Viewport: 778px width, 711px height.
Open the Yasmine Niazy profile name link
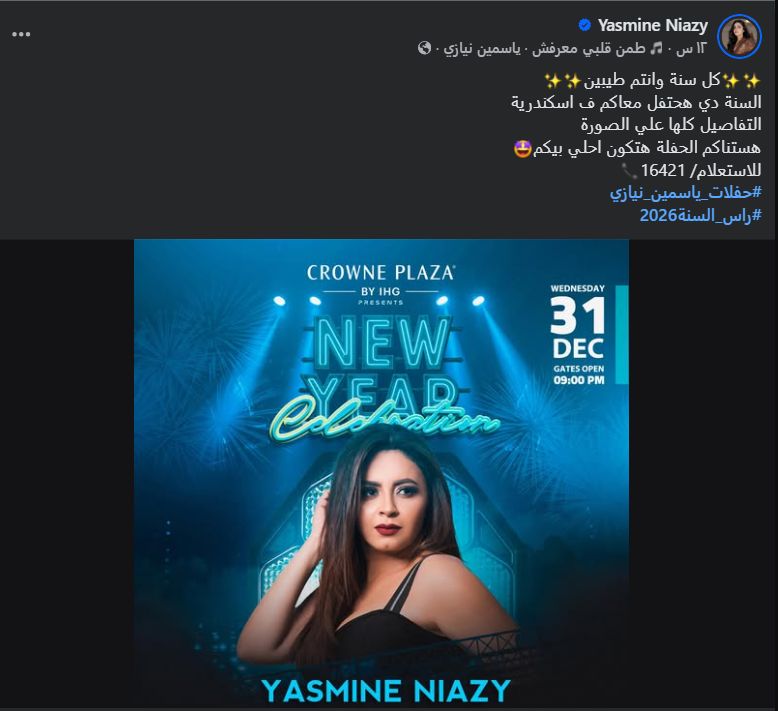[652, 25]
